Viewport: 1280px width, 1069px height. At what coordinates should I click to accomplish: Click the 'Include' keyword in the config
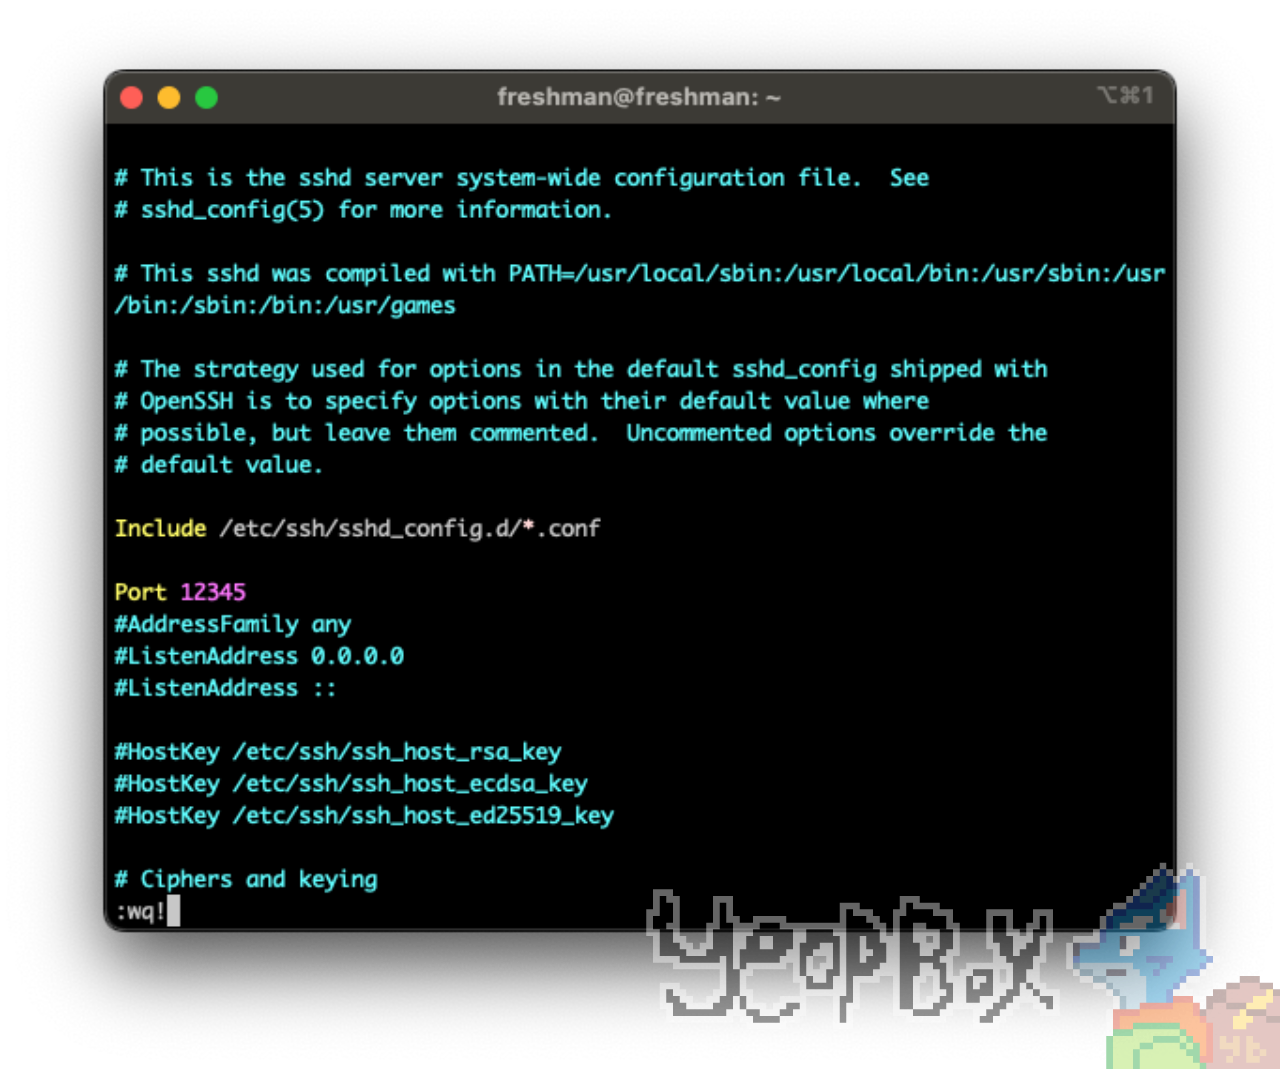(160, 528)
